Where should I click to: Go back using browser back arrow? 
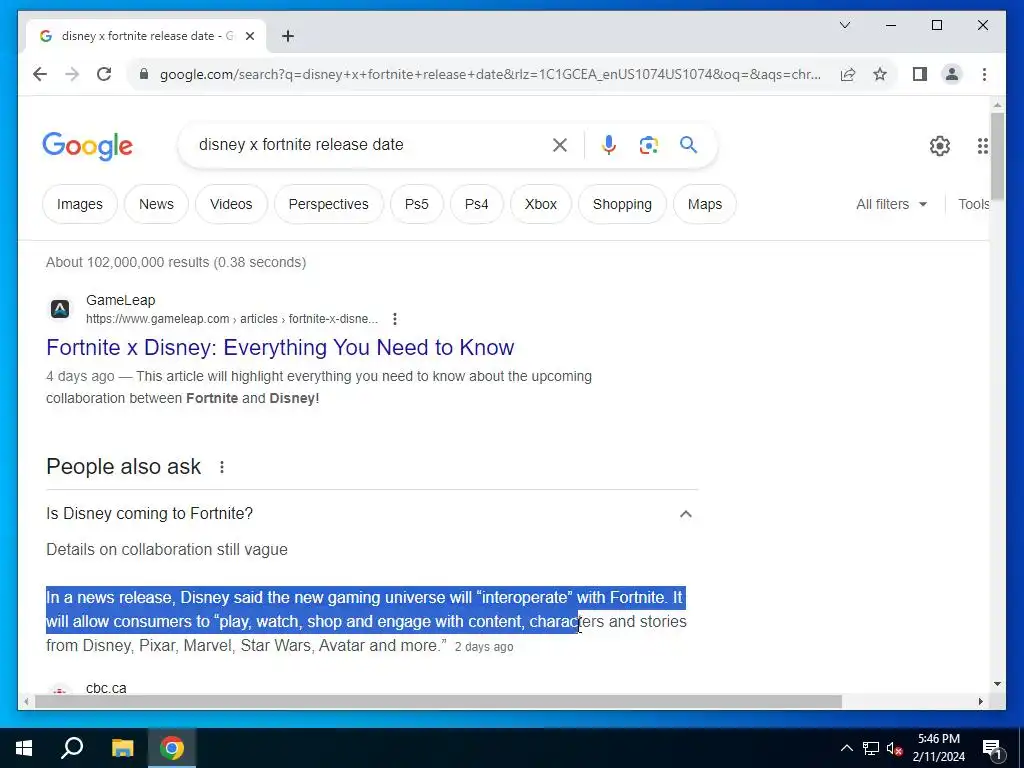click(40, 74)
